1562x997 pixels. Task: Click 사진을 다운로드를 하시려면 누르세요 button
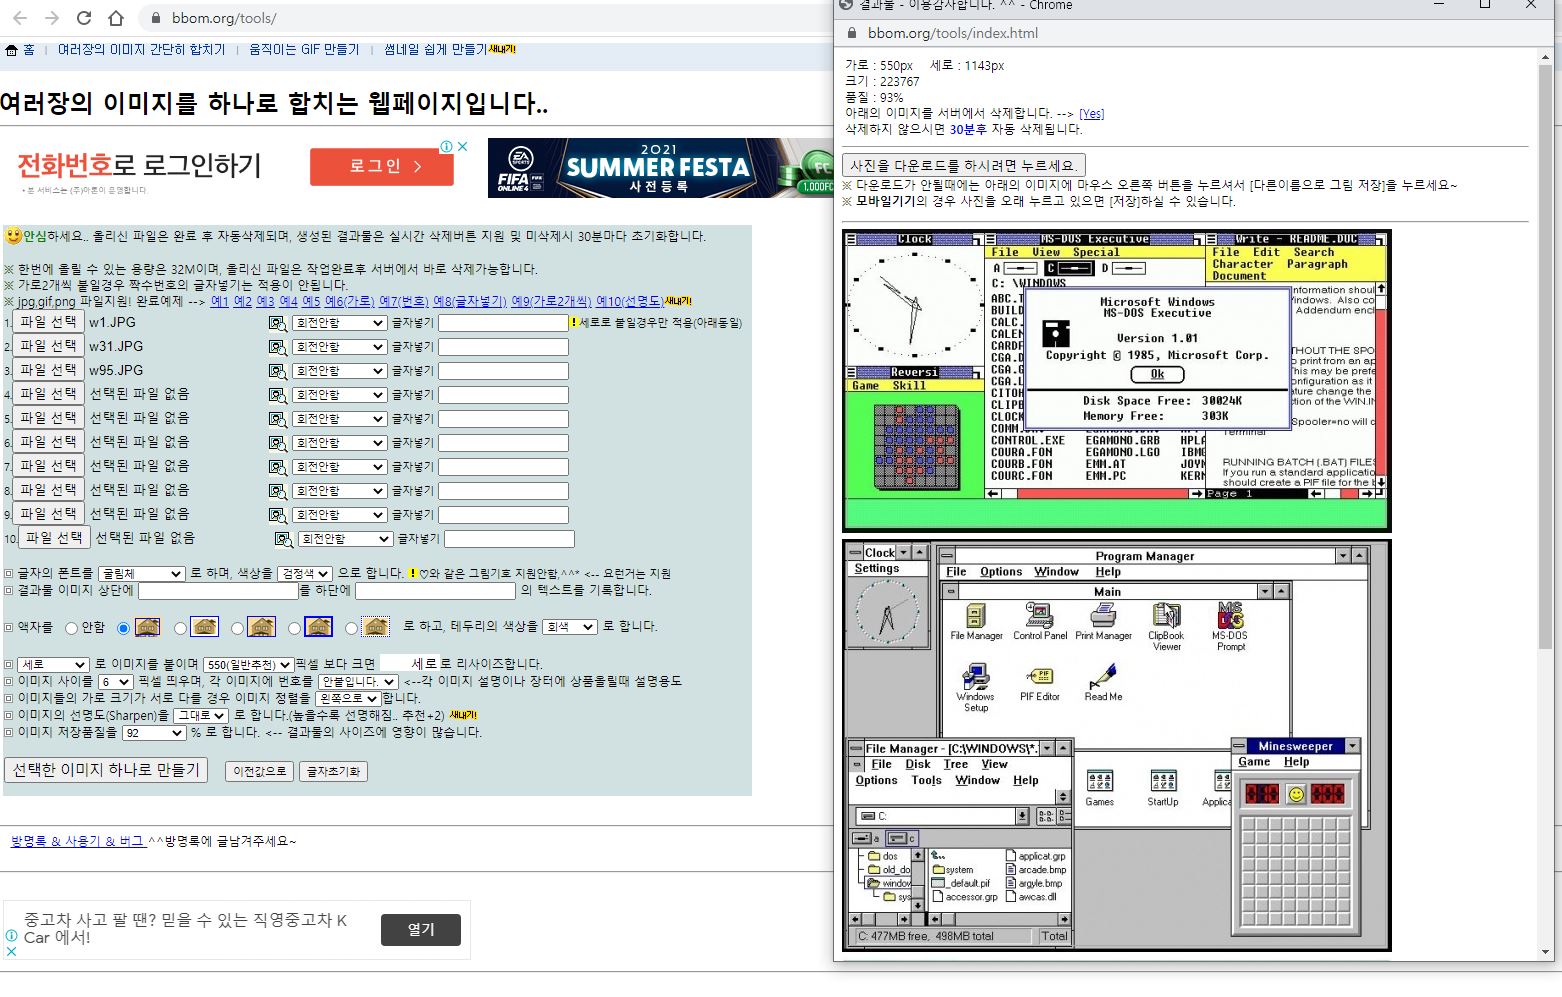[x=964, y=165]
